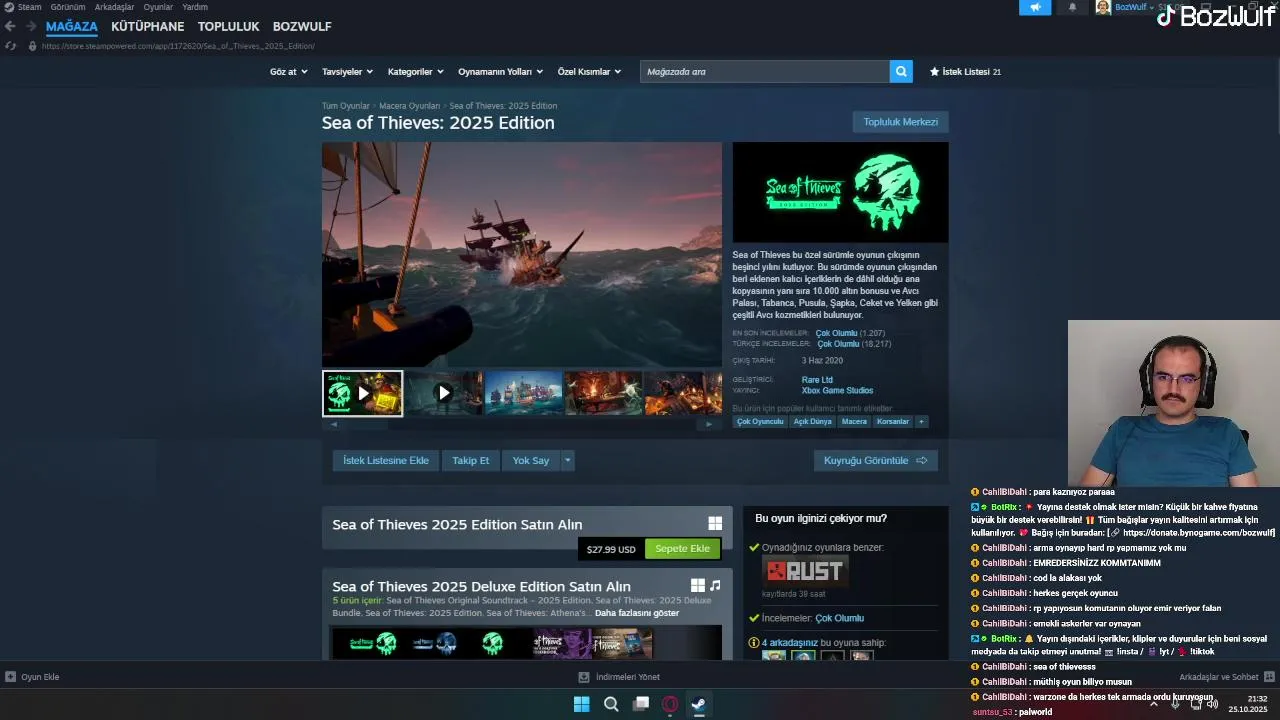Click the left arrow of thumbnail strip
This screenshot has width=1280, height=720.
click(334, 424)
